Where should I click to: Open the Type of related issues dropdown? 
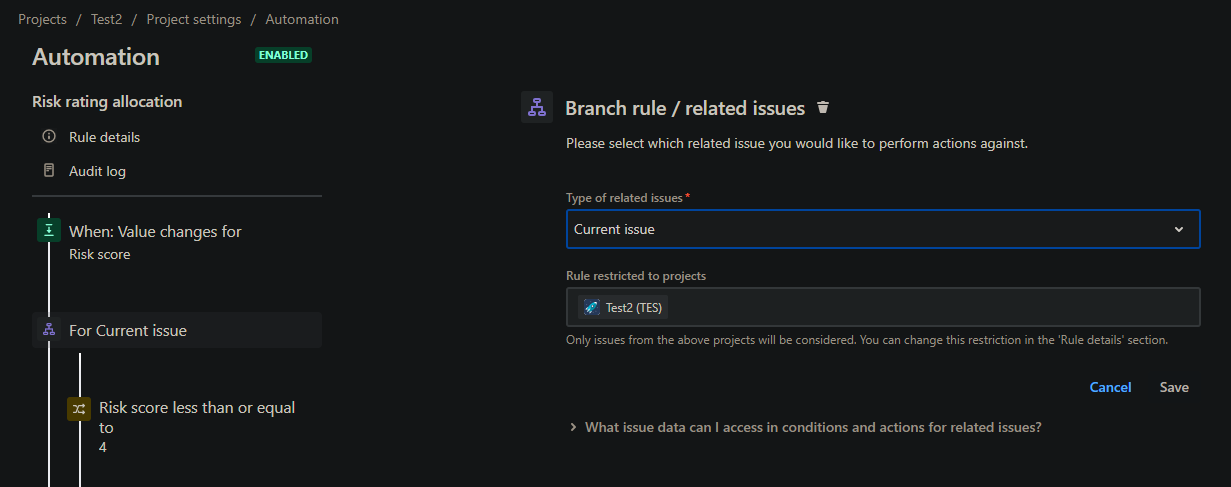click(x=883, y=229)
